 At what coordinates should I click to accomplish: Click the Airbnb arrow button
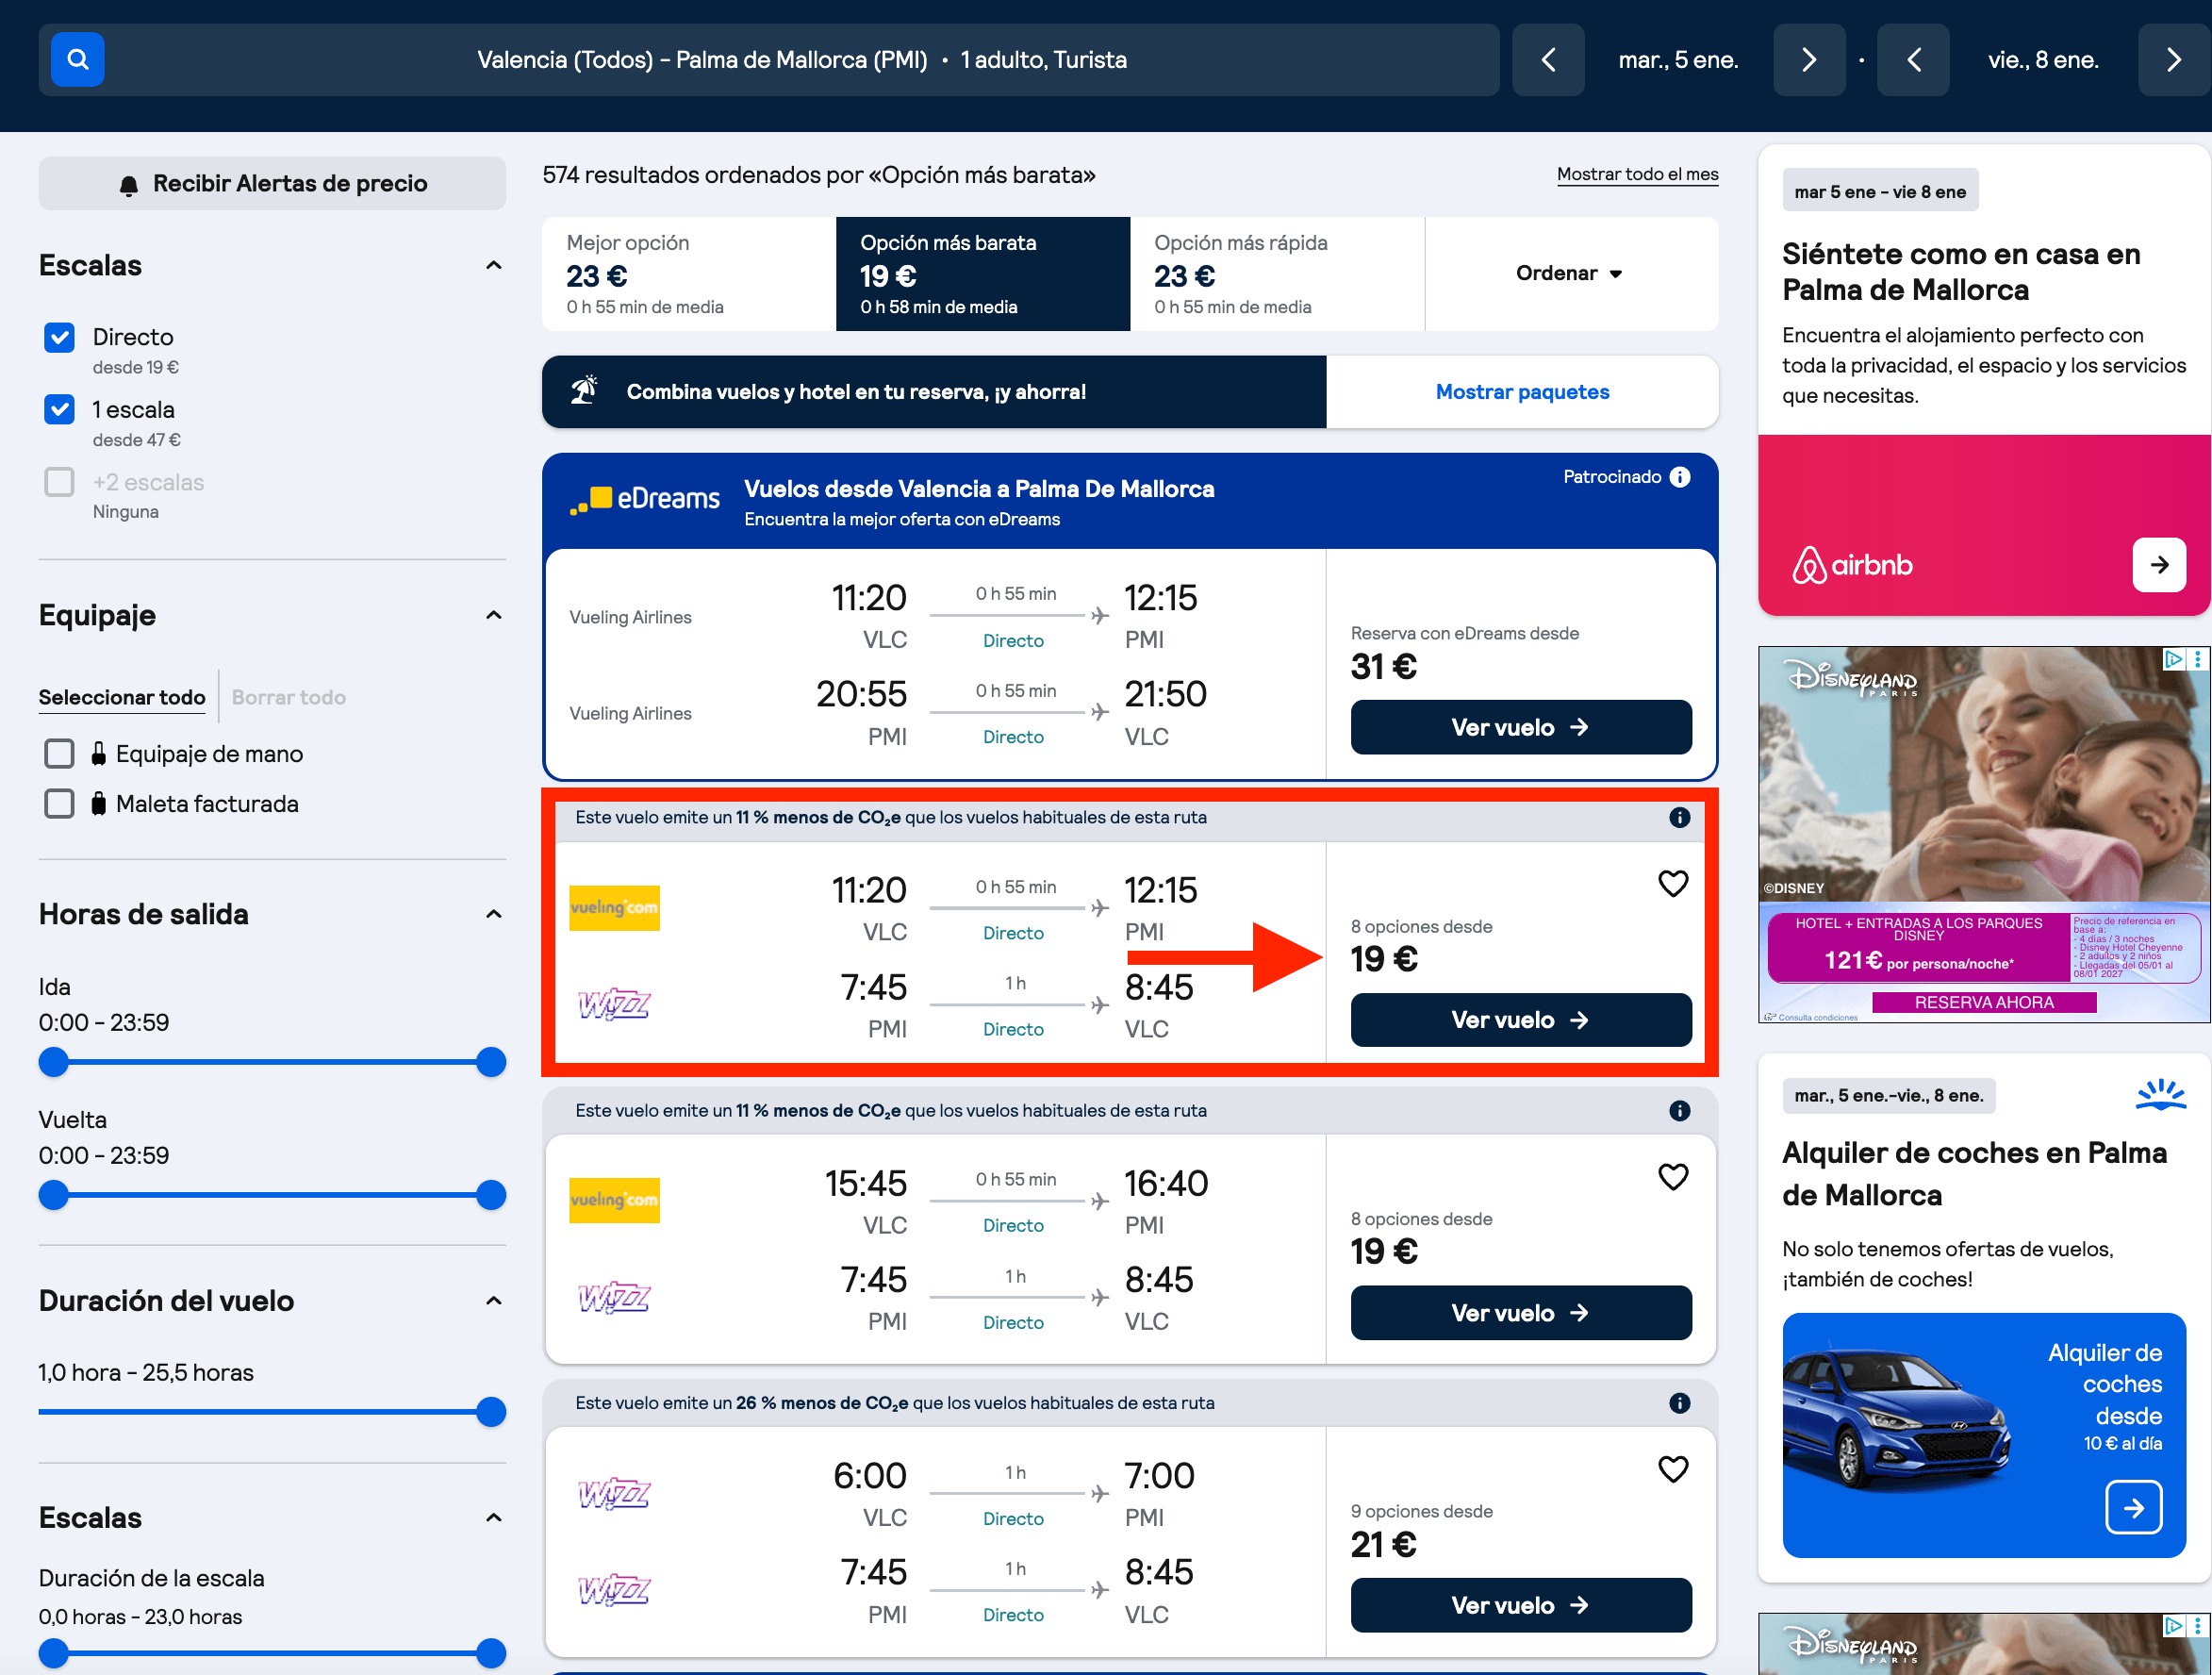coord(2159,565)
